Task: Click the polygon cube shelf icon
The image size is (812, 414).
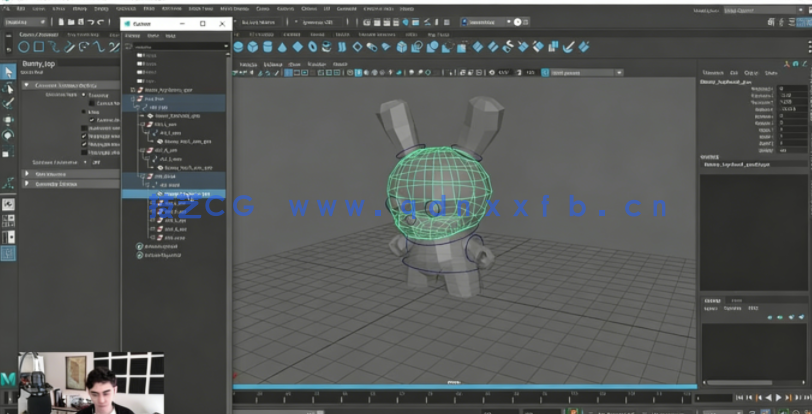Action: pyautogui.click(x=254, y=46)
